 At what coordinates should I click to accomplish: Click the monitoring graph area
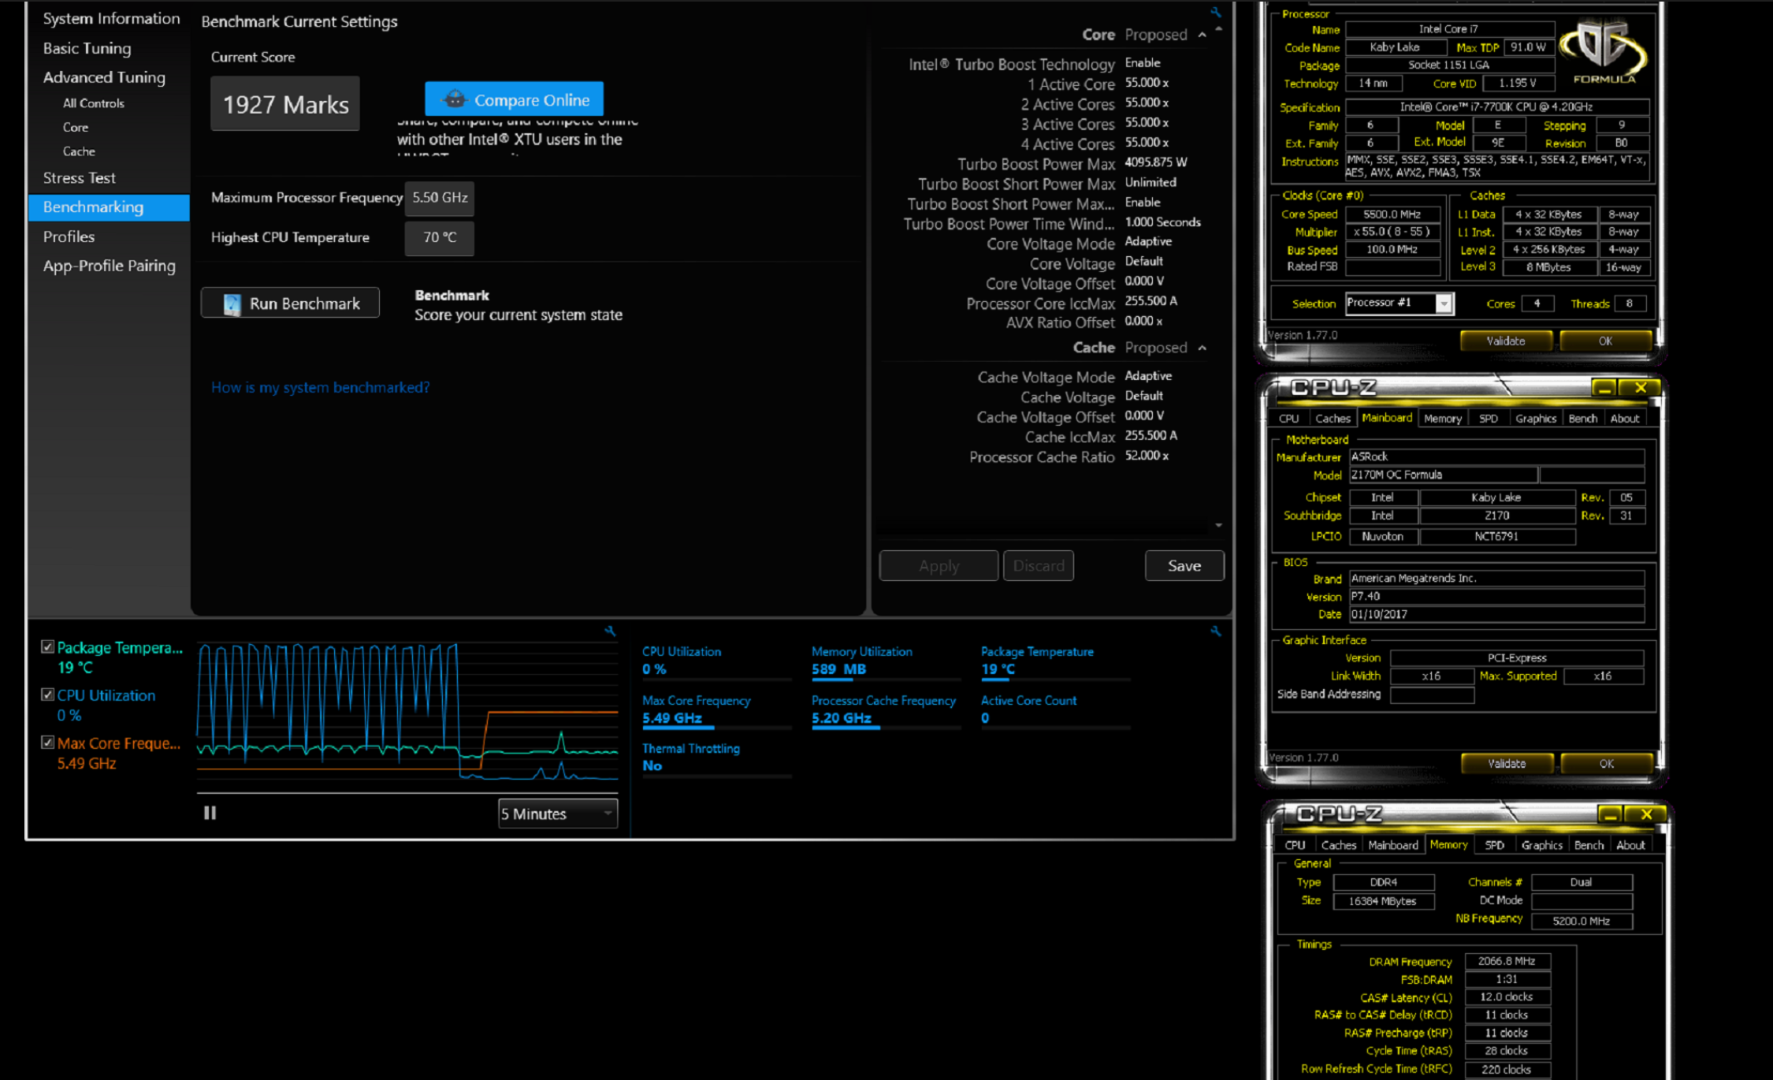[407, 712]
